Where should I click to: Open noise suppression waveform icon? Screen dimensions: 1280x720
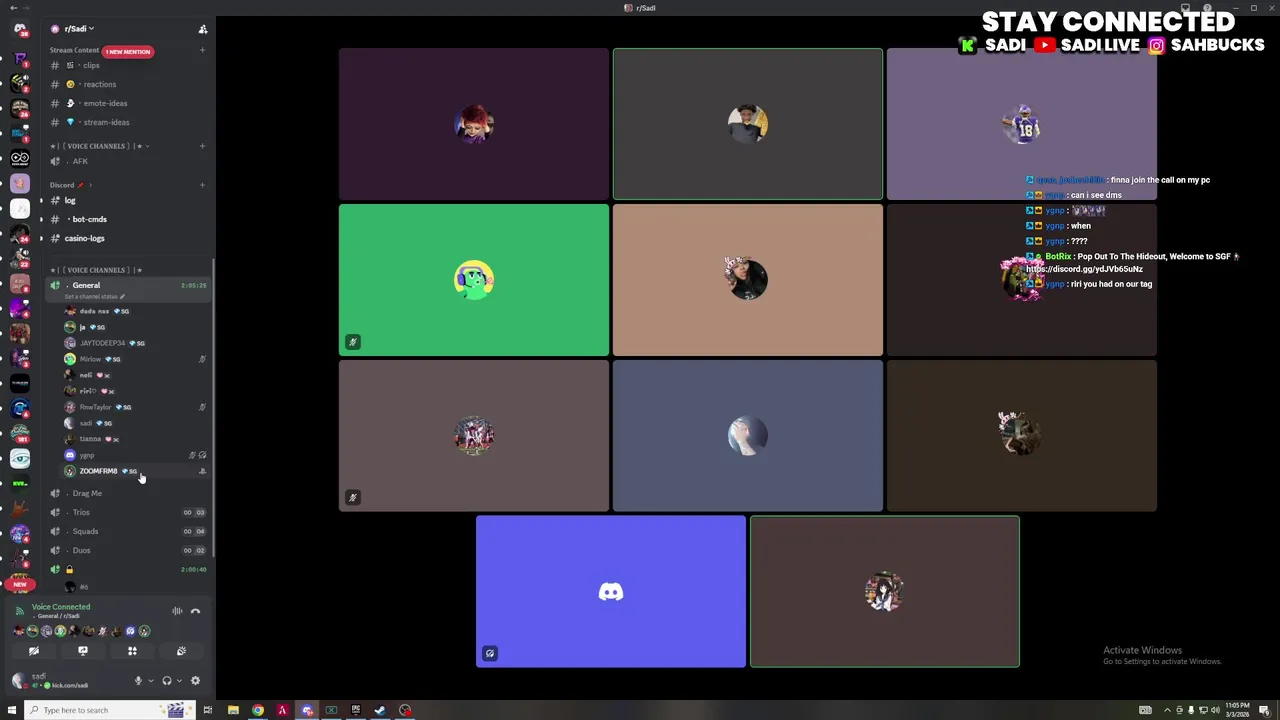(177, 611)
